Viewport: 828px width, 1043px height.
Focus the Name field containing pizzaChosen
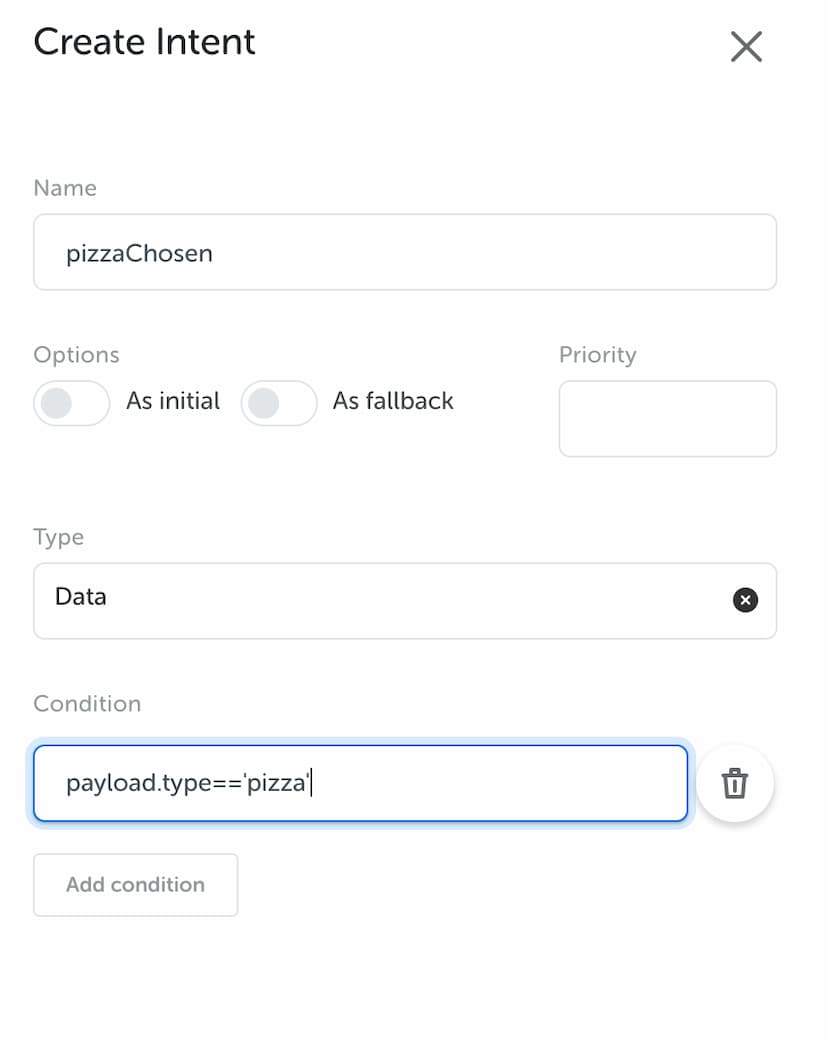pyautogui.click(x=405, y=252)
